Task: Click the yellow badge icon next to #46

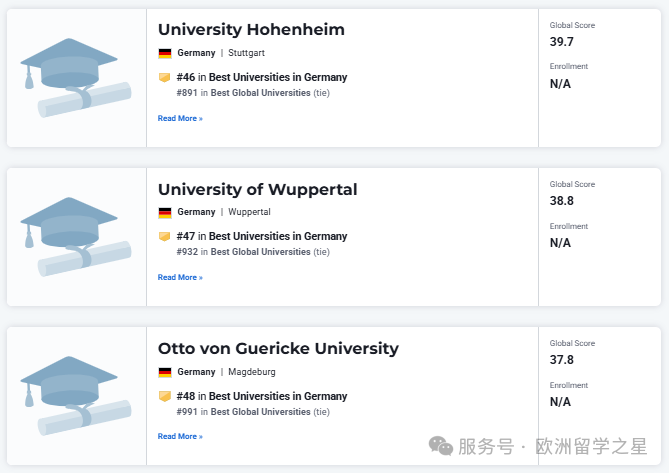Action: pyautogui.click(x=164, y=77)
